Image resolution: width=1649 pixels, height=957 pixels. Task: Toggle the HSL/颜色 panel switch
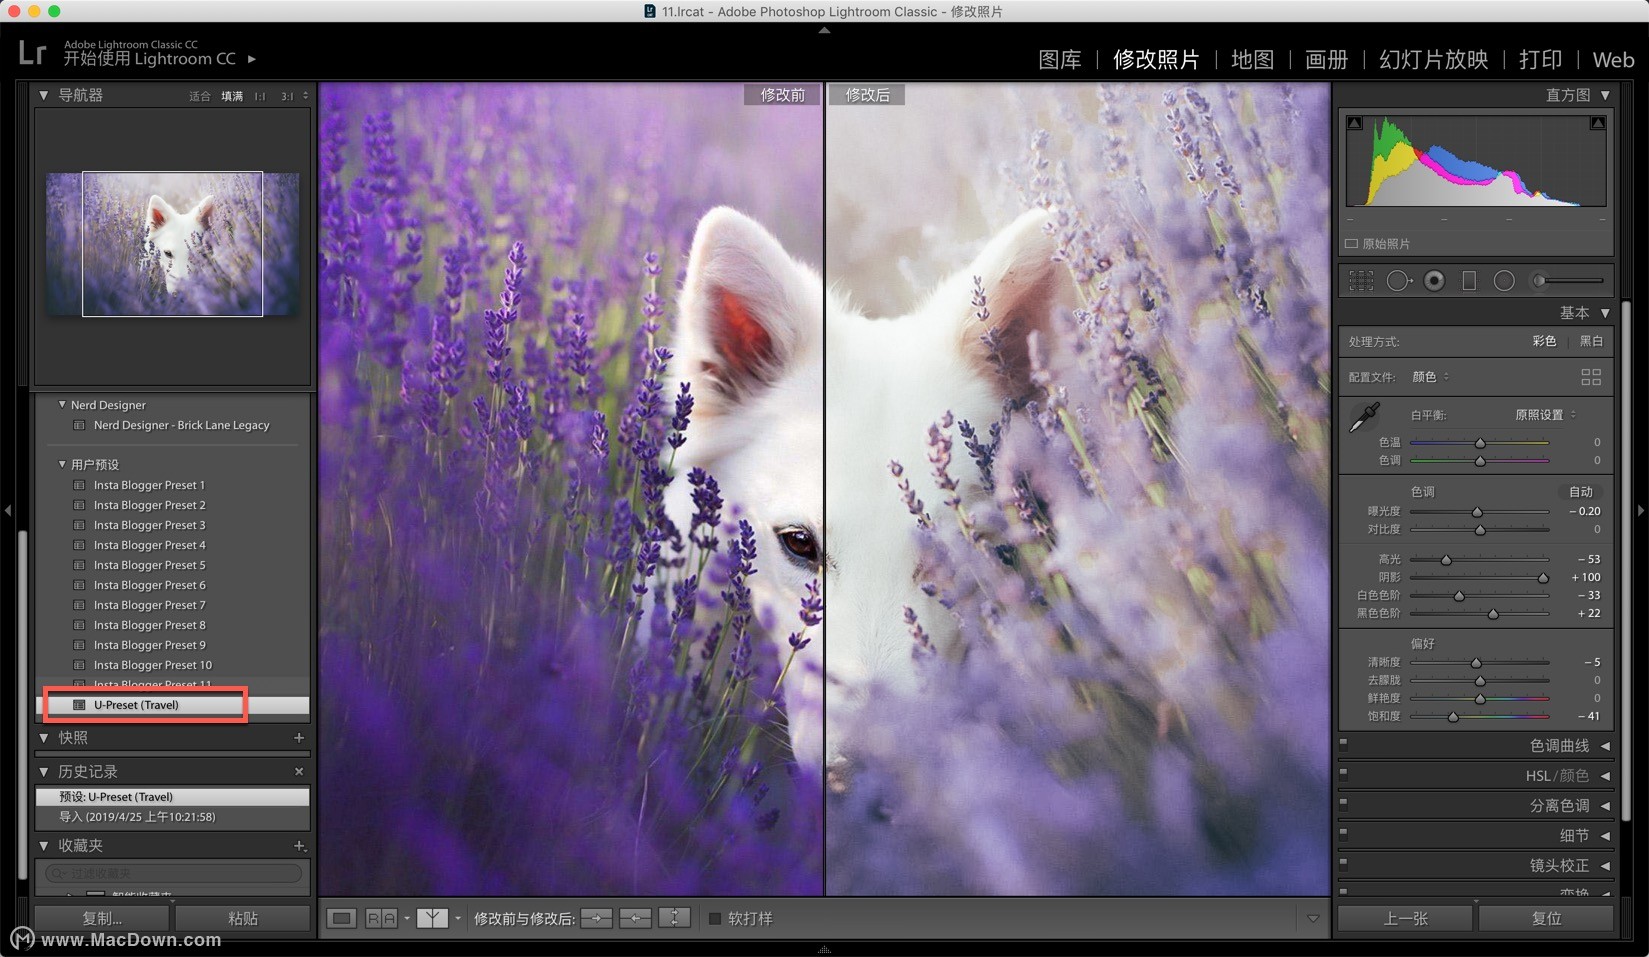(1343, 774)
